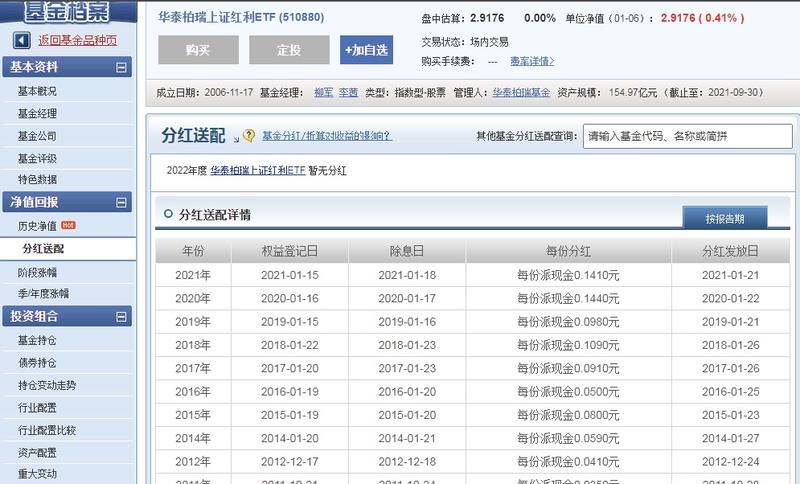Select 分红送配 in sidebar
This screenshot has height=484, width=800.
[43, 249]
